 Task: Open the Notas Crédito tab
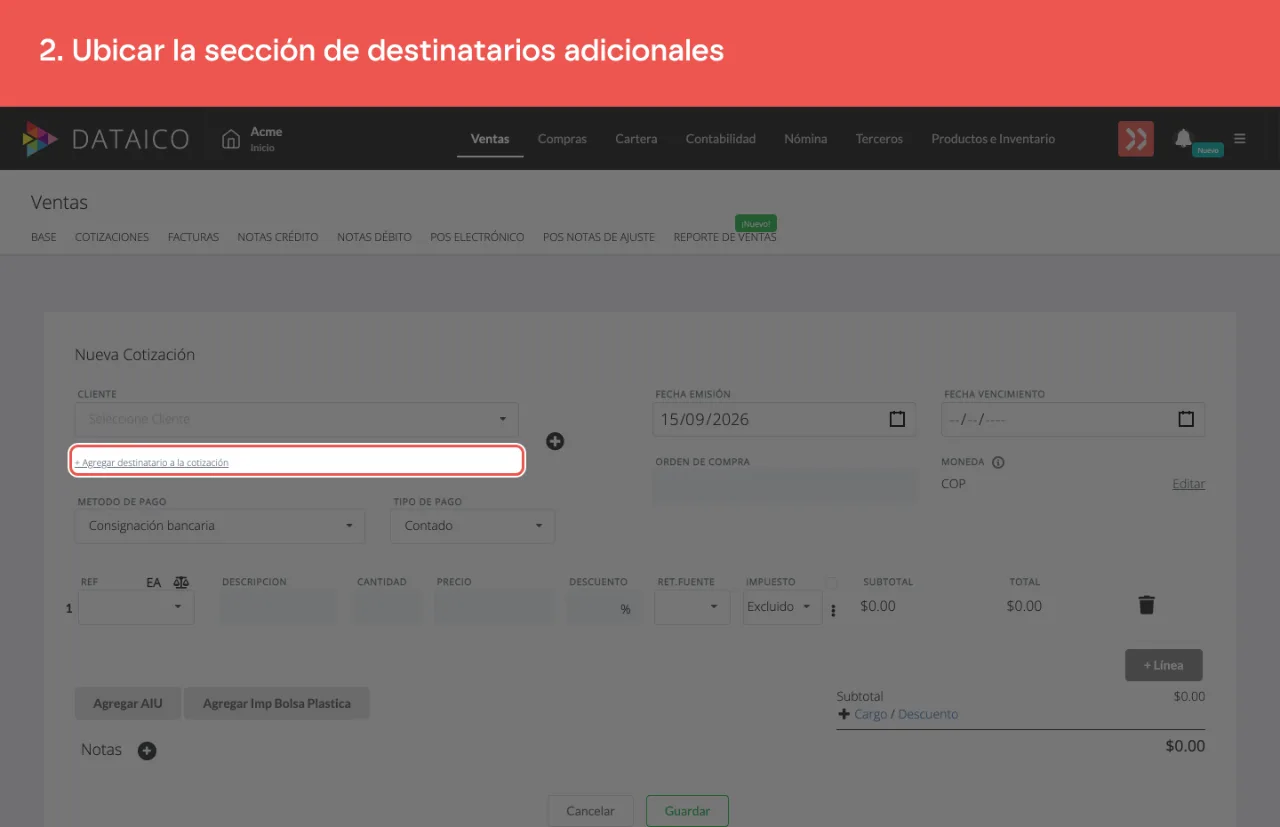pos(278,237)
